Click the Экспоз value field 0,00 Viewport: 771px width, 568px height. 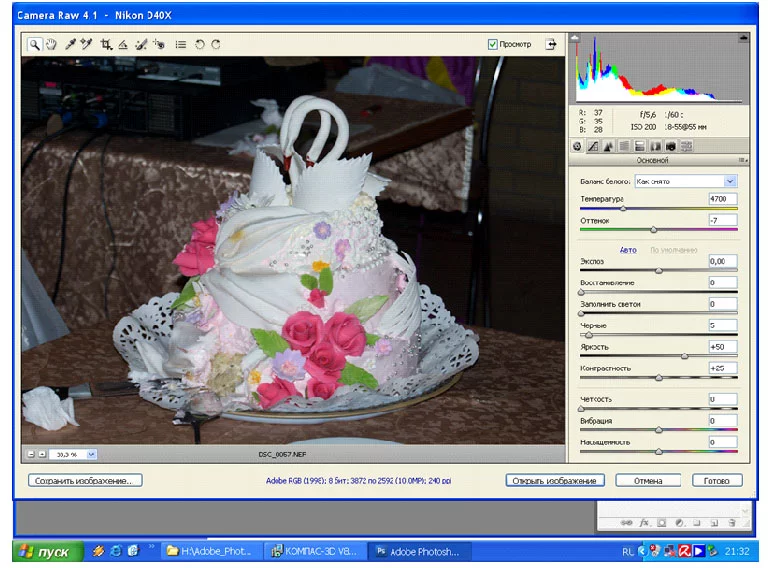pyautogui.click(x=722, y=261)
